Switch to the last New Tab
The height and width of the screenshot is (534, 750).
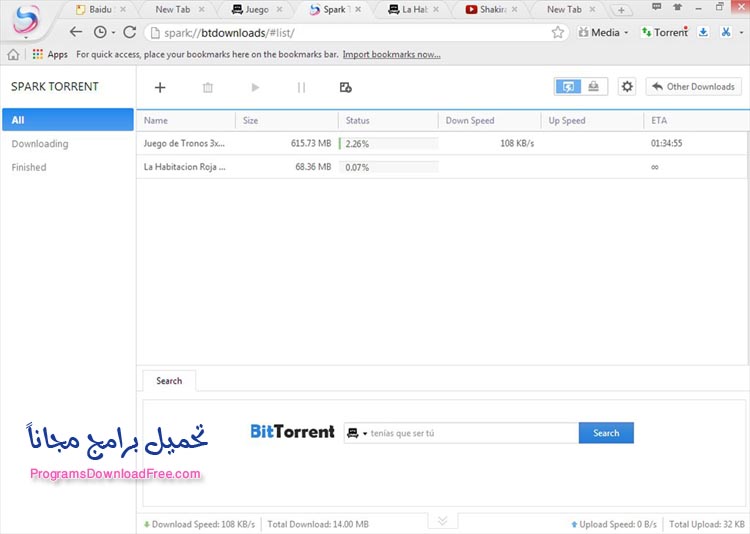(x=564, y=9)
